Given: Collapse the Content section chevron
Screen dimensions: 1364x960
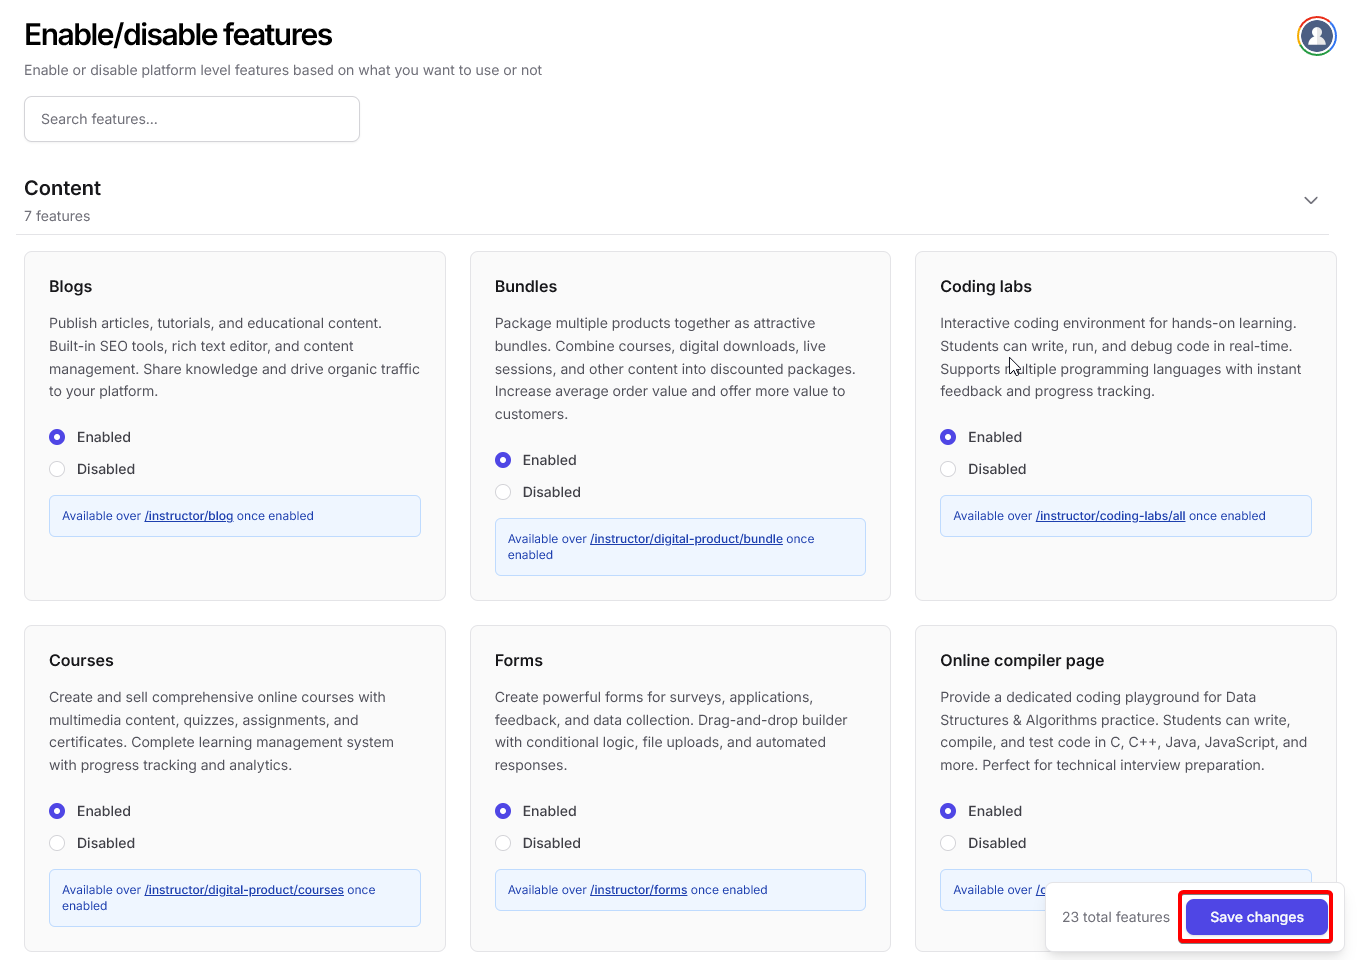Looking at the screenshot, I should click(1310, 201).
